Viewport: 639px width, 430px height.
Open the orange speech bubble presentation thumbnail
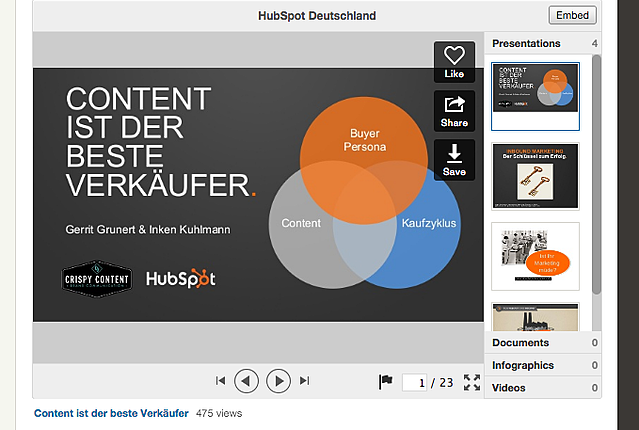[x=535, y=256]
